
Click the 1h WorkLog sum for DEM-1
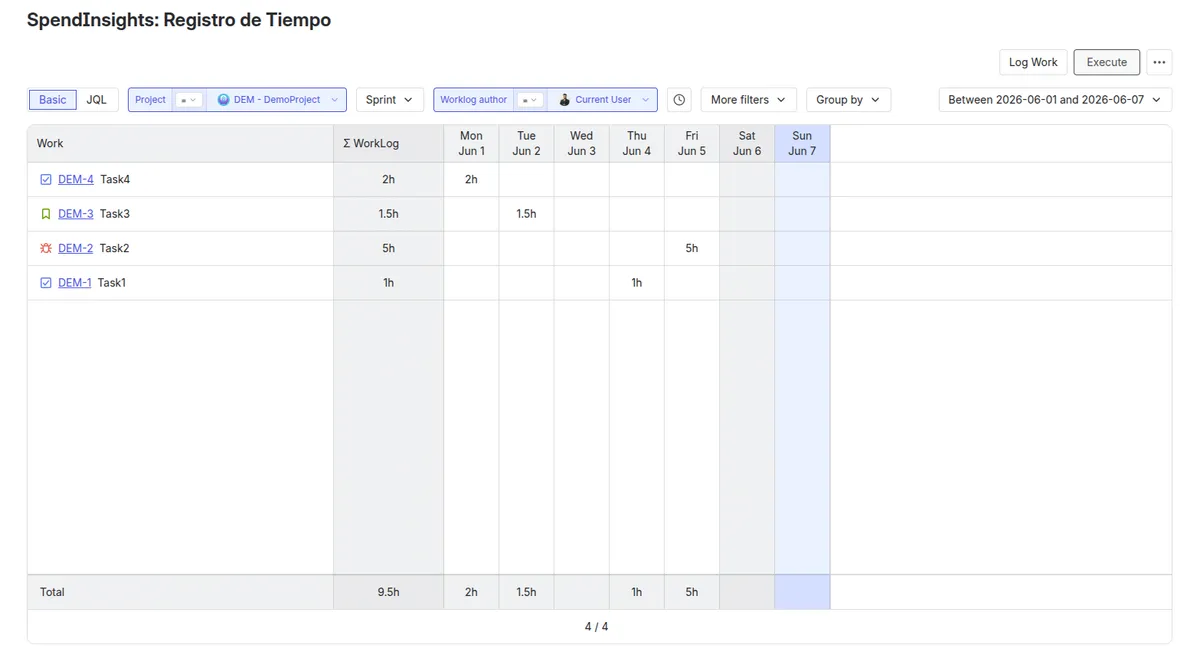(389, 283)
